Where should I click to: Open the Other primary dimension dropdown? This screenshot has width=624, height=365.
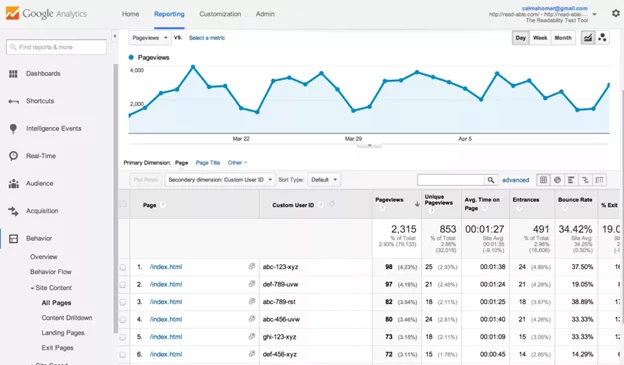click(237, 163)
